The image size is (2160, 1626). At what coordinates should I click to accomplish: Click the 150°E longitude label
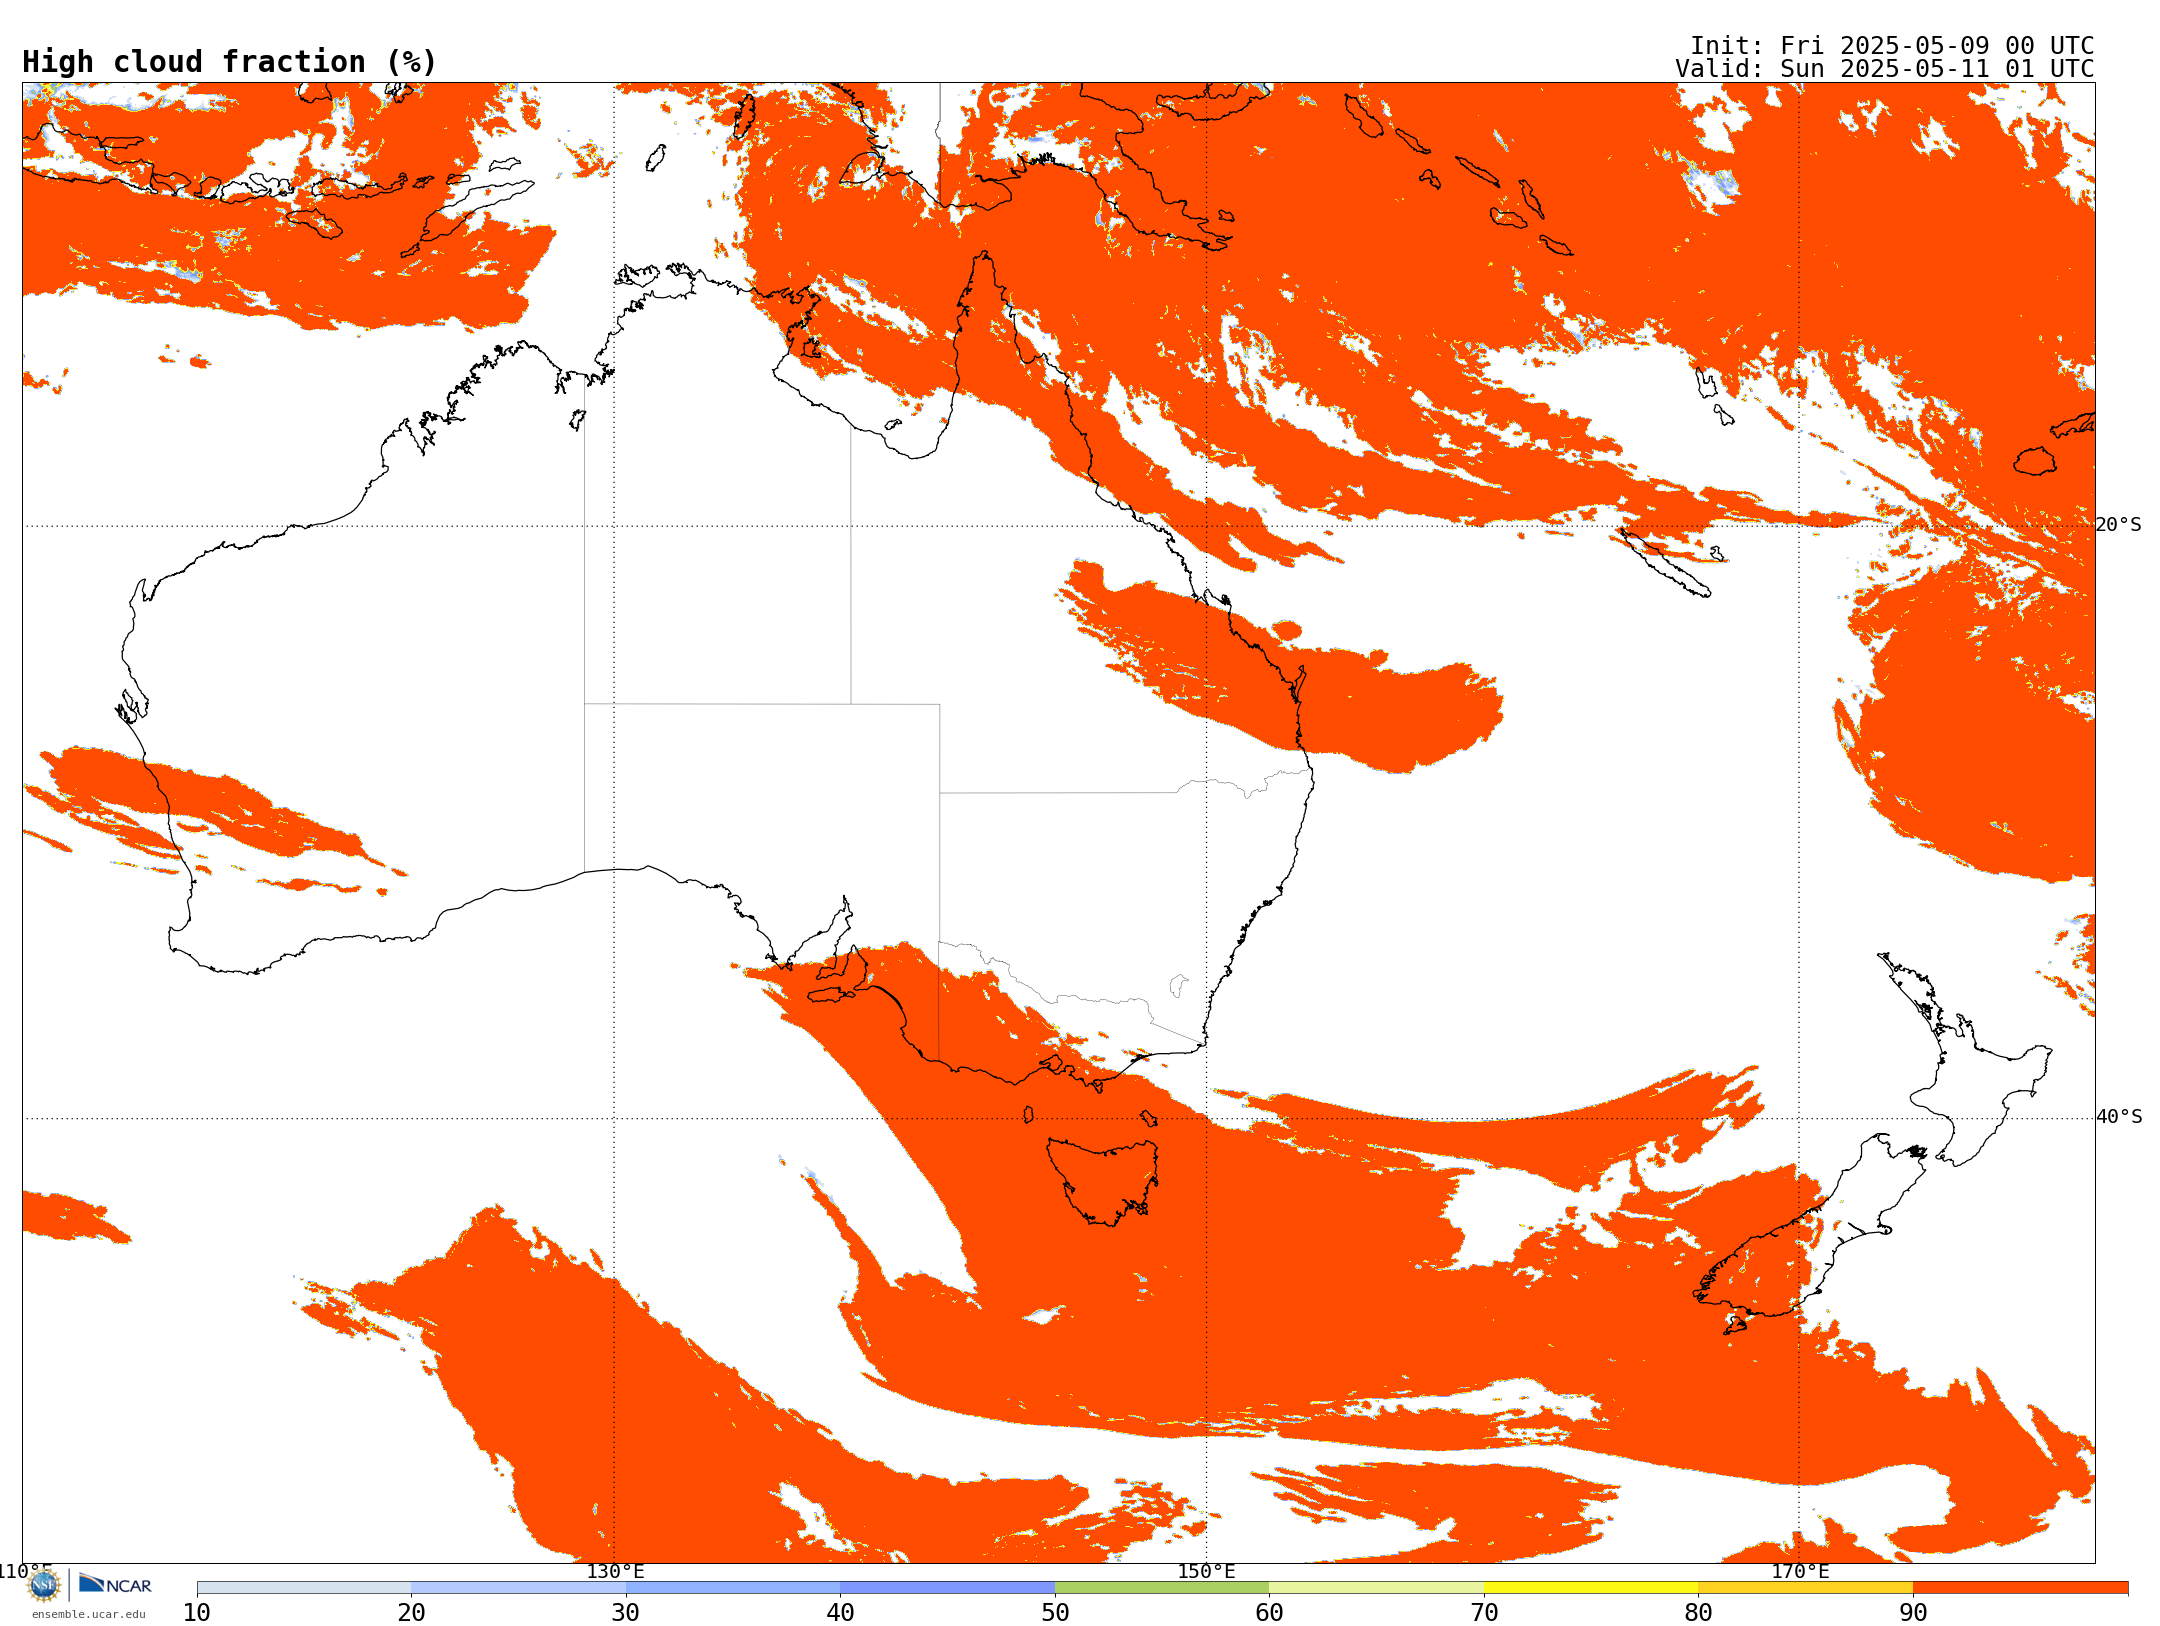point(1206,1571)
